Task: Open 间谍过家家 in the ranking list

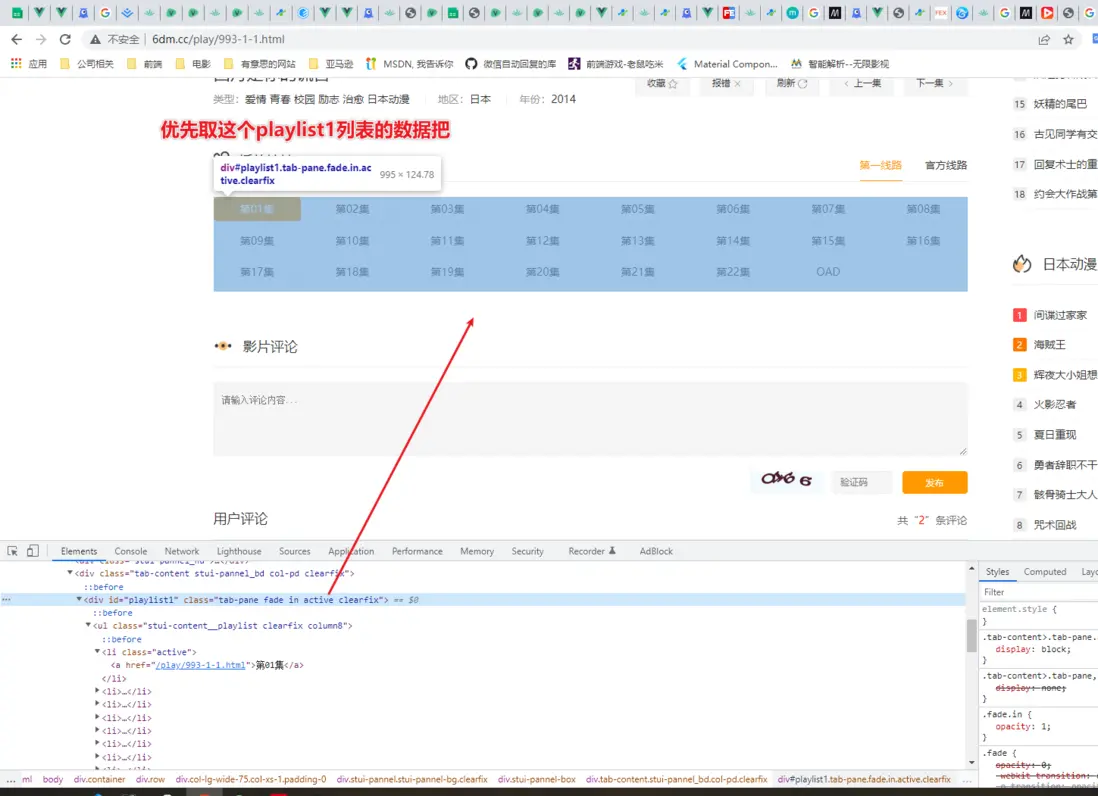Action: 1060,315
